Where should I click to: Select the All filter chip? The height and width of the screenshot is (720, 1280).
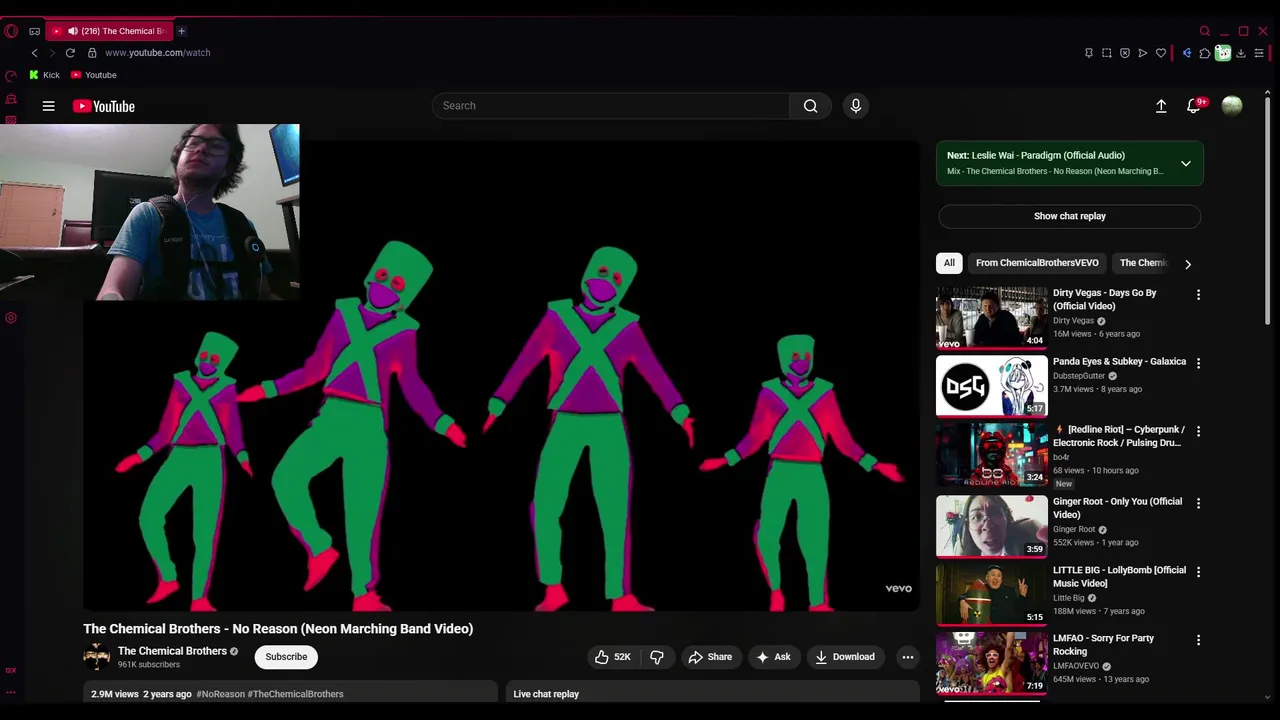click(x=949, y=263)
